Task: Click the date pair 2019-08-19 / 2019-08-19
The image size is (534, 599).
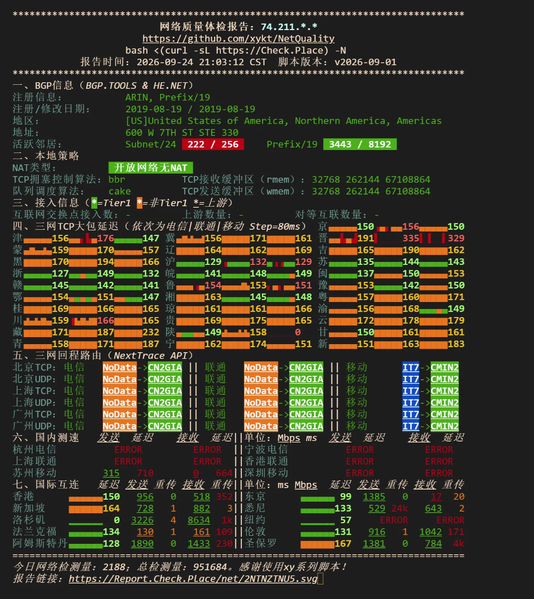Action: 190,109
